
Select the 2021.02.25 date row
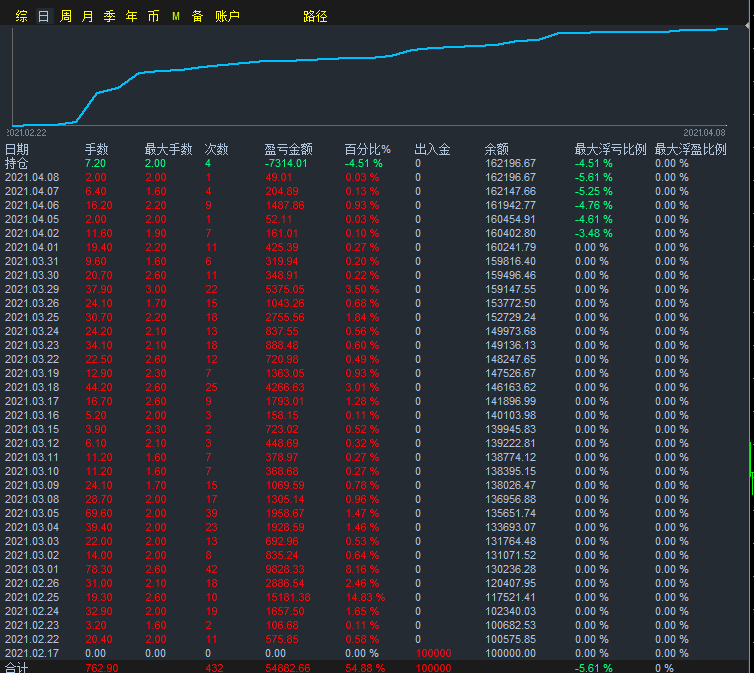tap(32, 597)
